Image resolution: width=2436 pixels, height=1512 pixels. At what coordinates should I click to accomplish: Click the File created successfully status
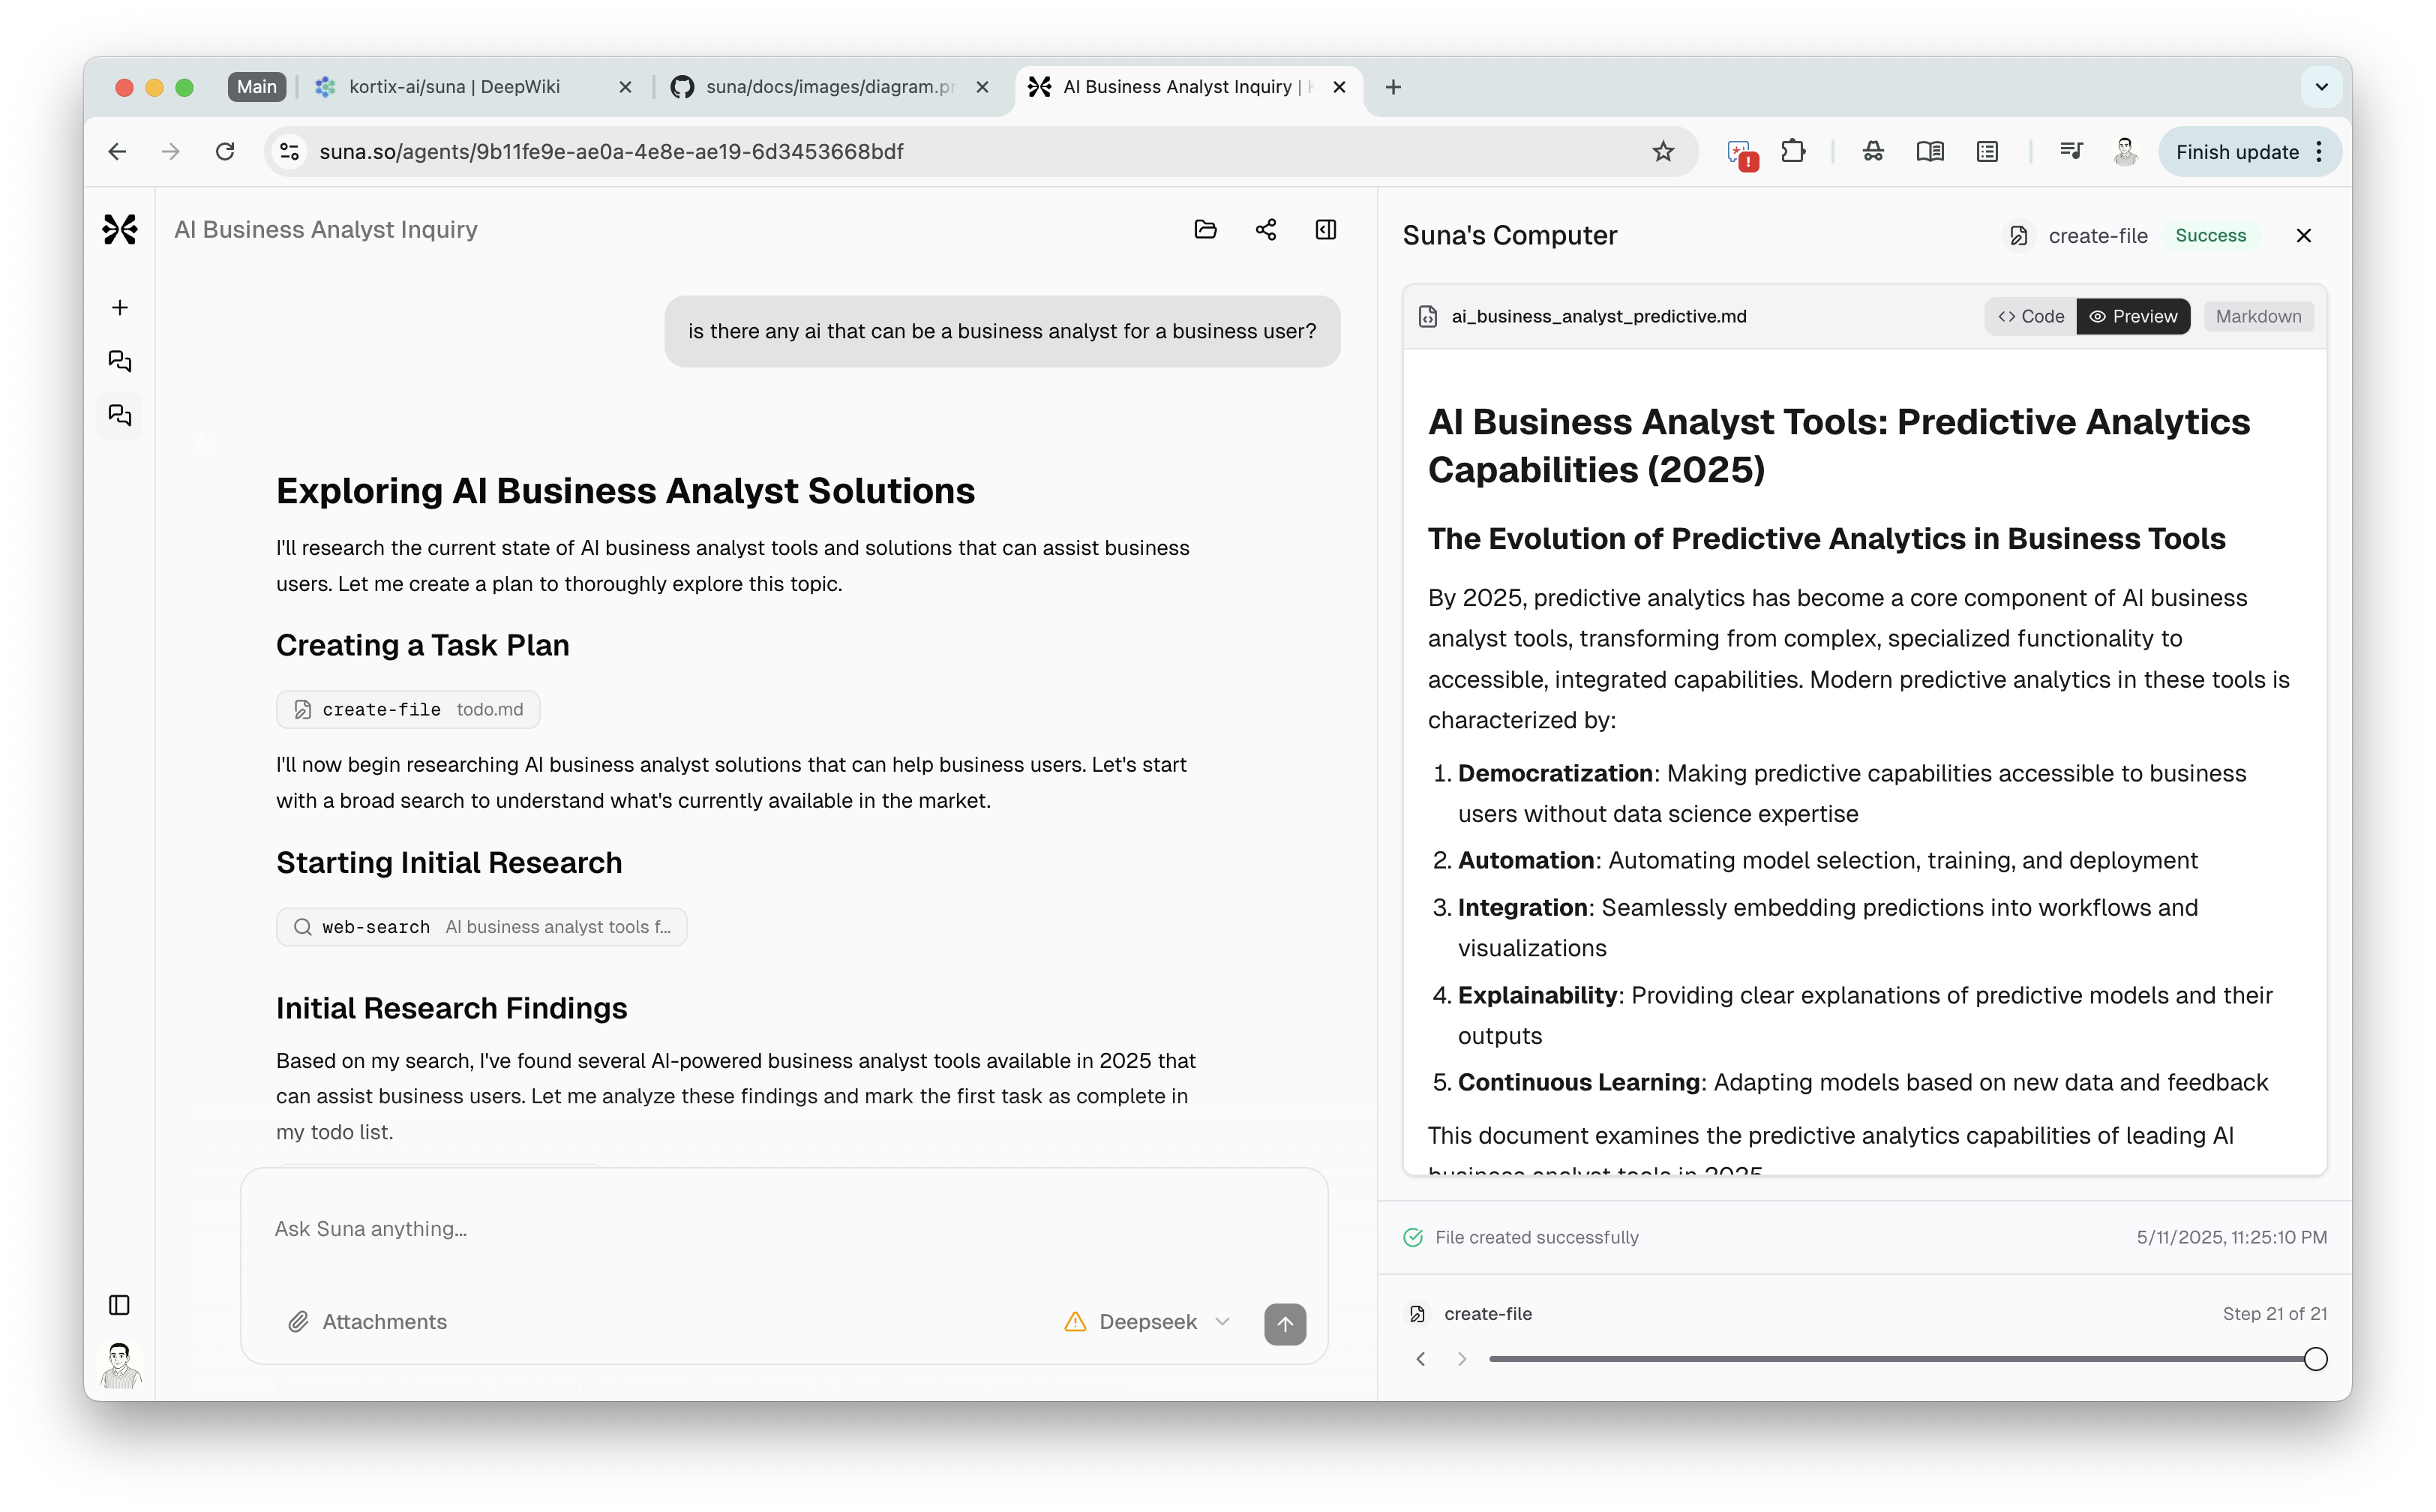point(1536,1238)
